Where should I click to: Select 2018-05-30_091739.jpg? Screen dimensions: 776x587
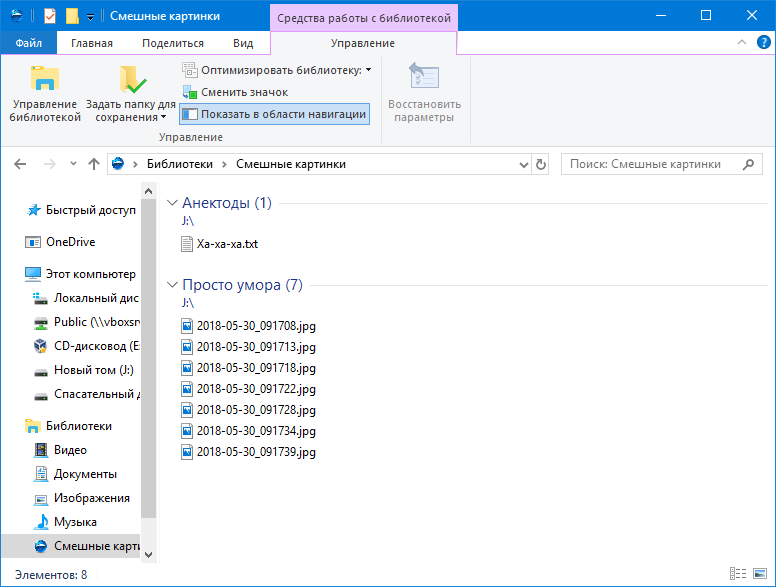pyautogui.click(x=248, y=452)
